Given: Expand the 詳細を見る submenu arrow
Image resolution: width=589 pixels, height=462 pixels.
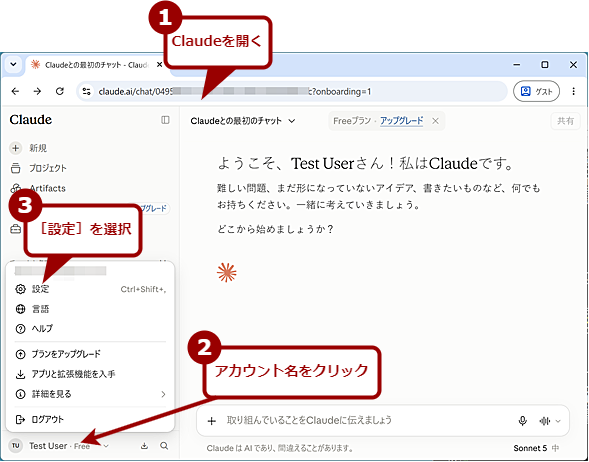Looking at the screenshot, I should pos(163,394).
